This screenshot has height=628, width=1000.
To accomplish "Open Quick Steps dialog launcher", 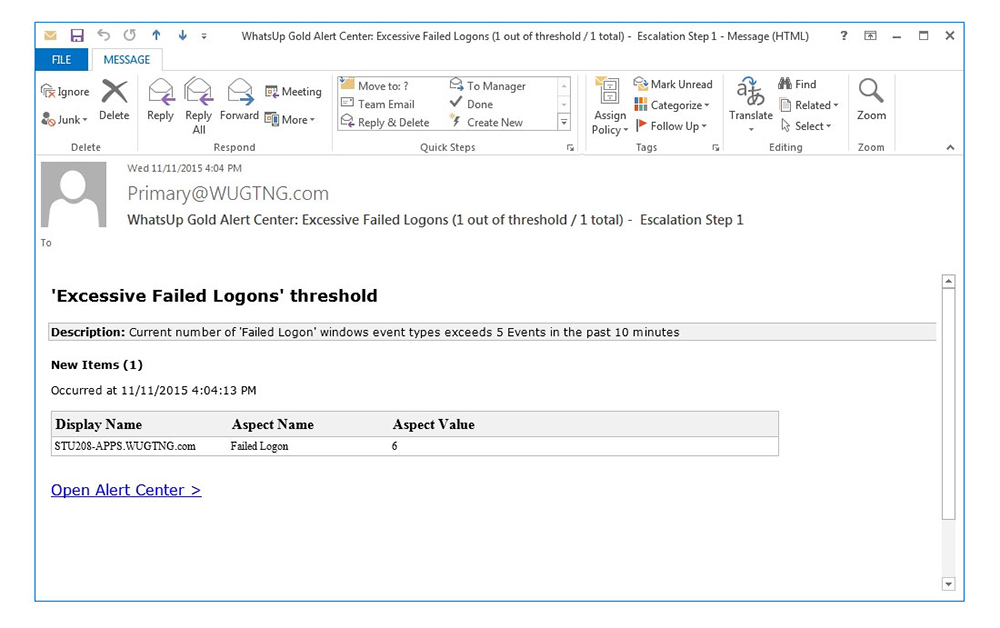I will [x=570, y=147].
